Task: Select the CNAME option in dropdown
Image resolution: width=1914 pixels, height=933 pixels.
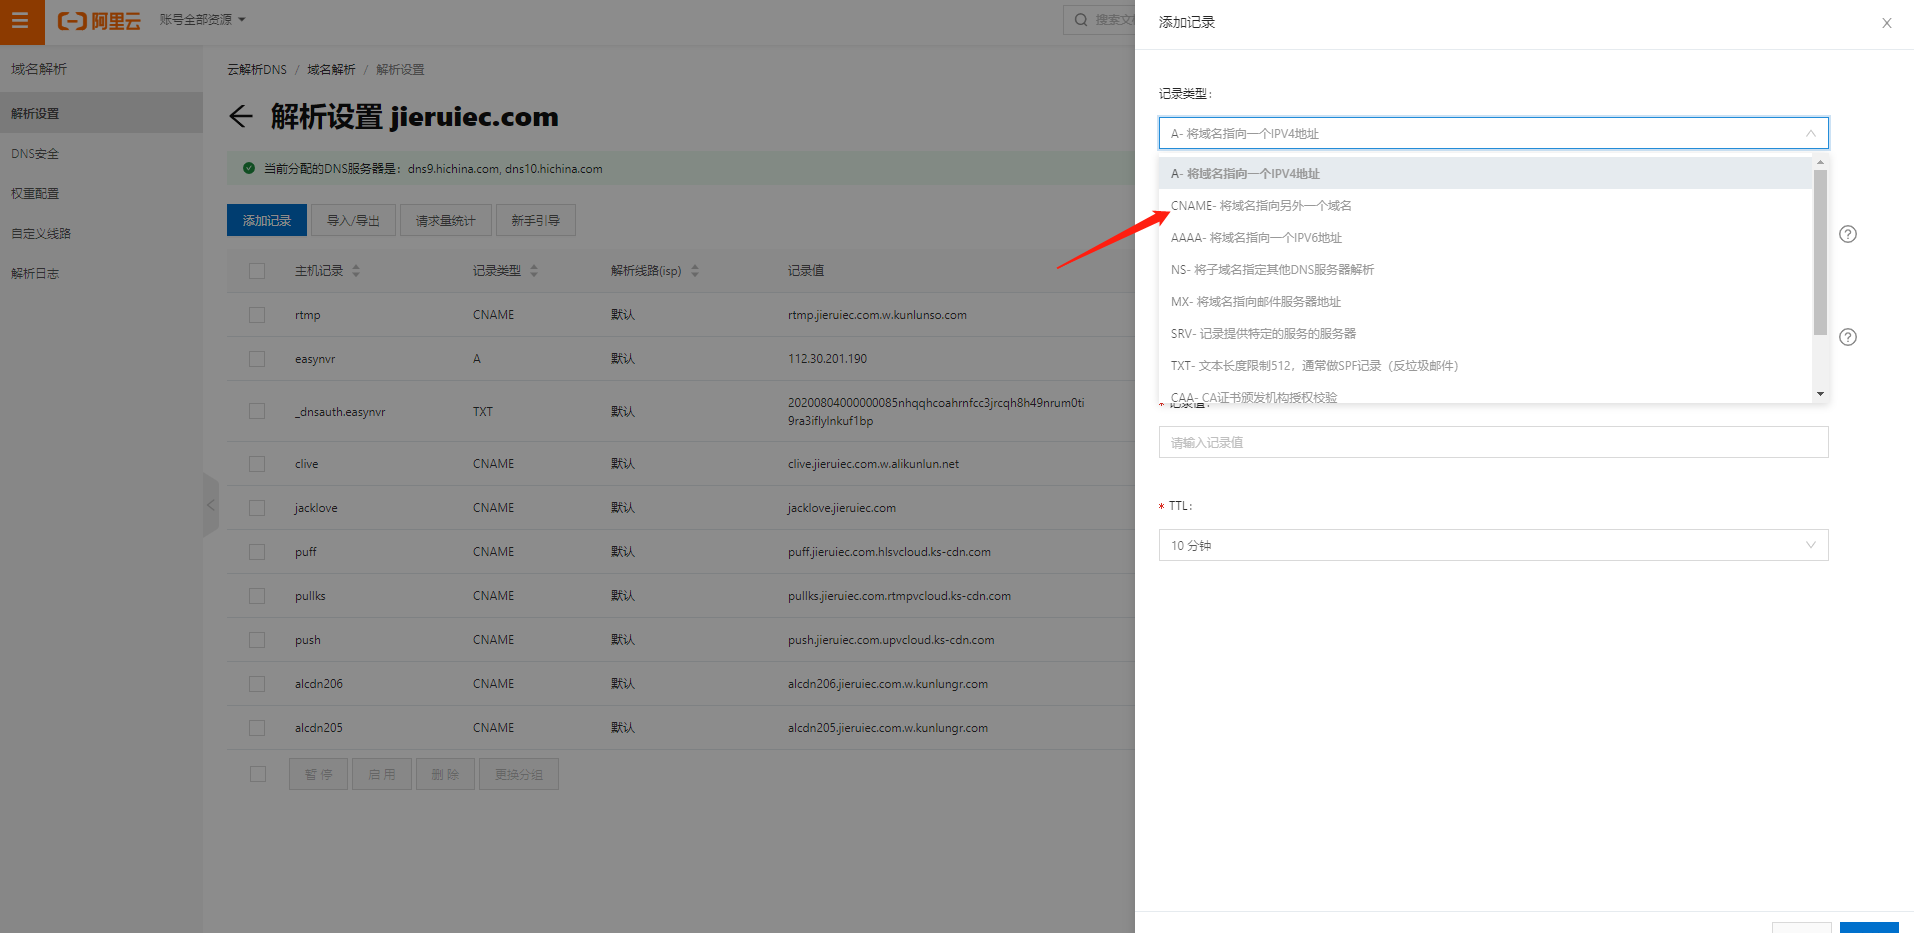Action: 1485,206
